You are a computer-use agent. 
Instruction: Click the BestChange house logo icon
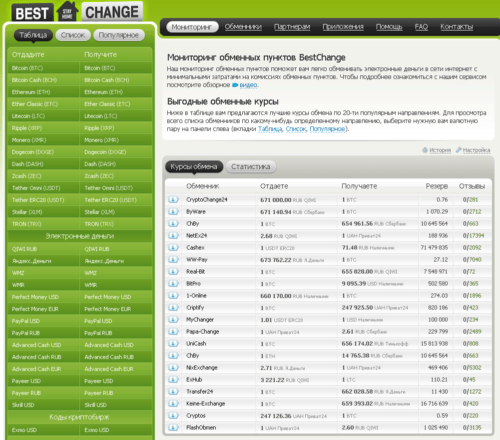click(x=67, y=12)
